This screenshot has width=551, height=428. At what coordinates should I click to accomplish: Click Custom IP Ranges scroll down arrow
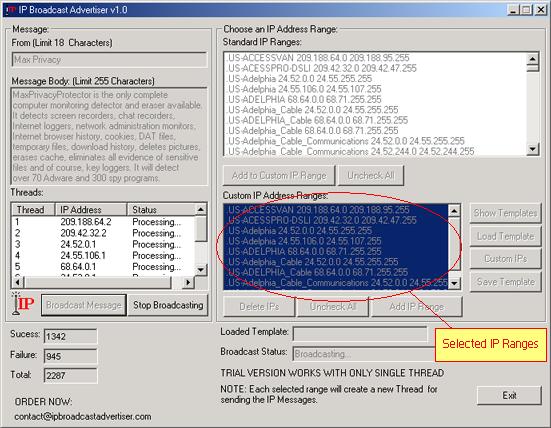tap(454, 283)
